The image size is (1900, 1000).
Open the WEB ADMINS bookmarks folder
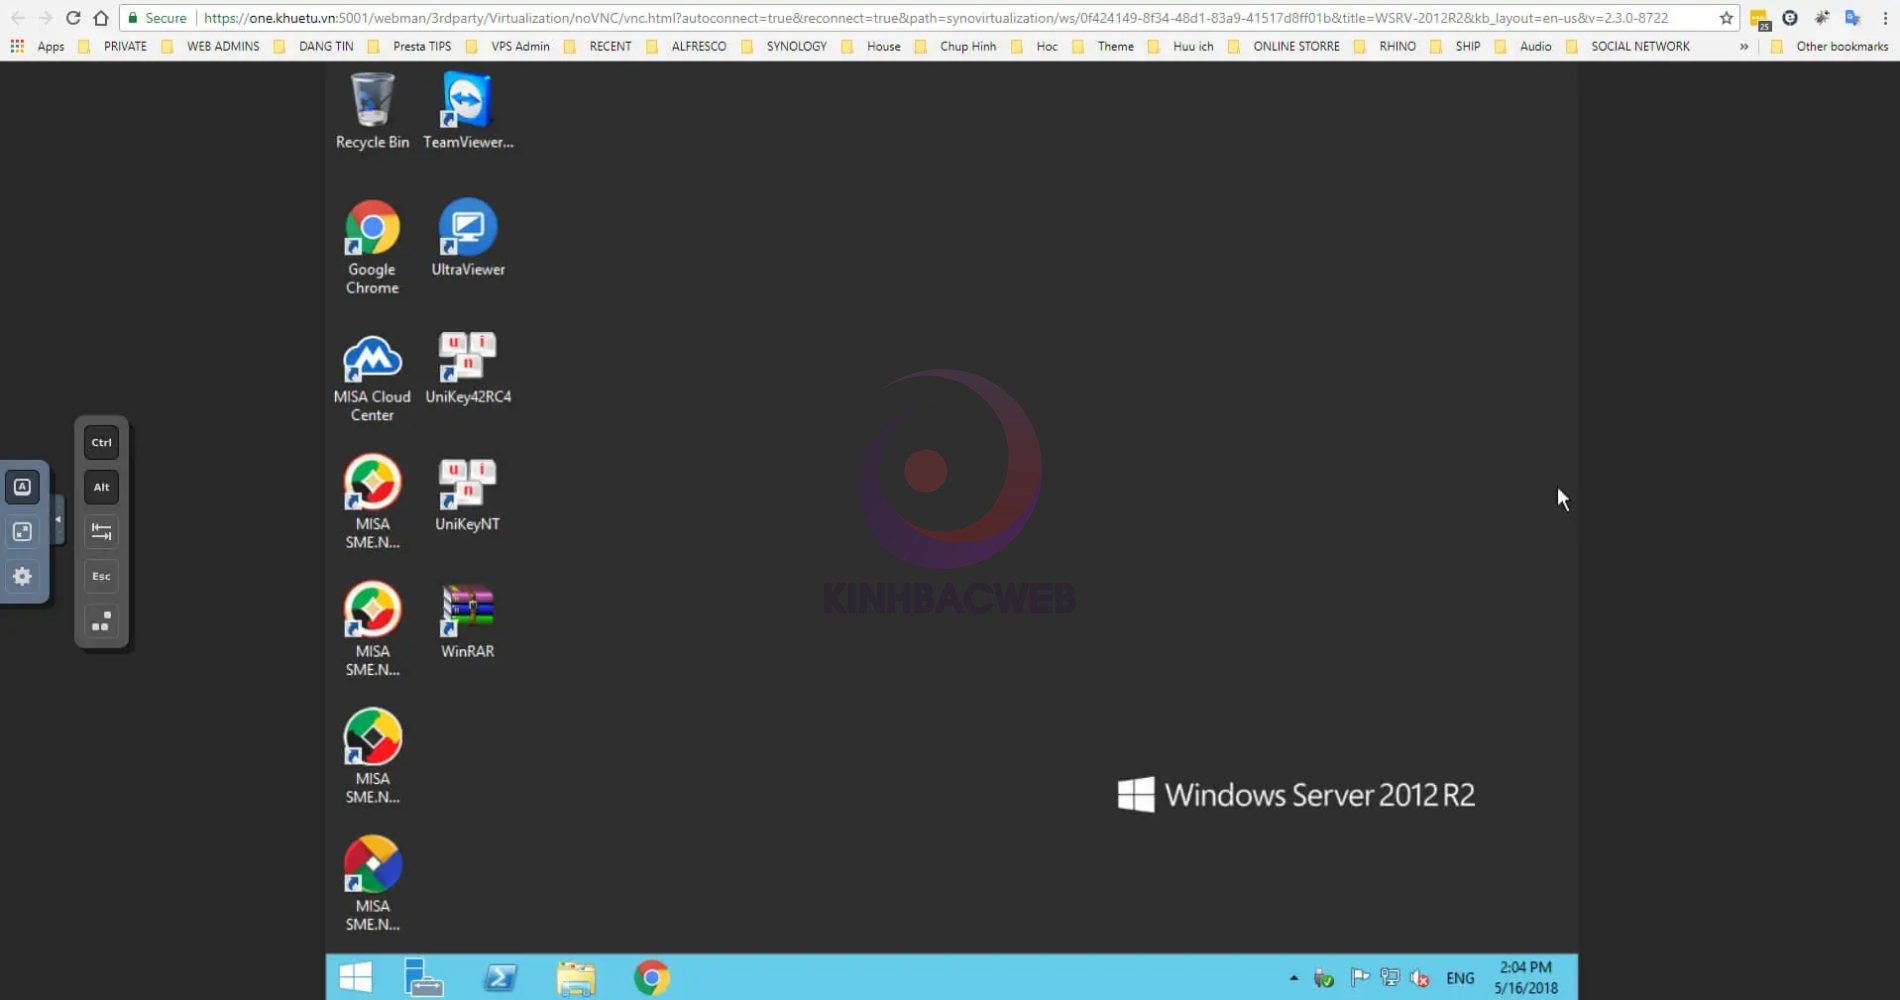(210, 46)
